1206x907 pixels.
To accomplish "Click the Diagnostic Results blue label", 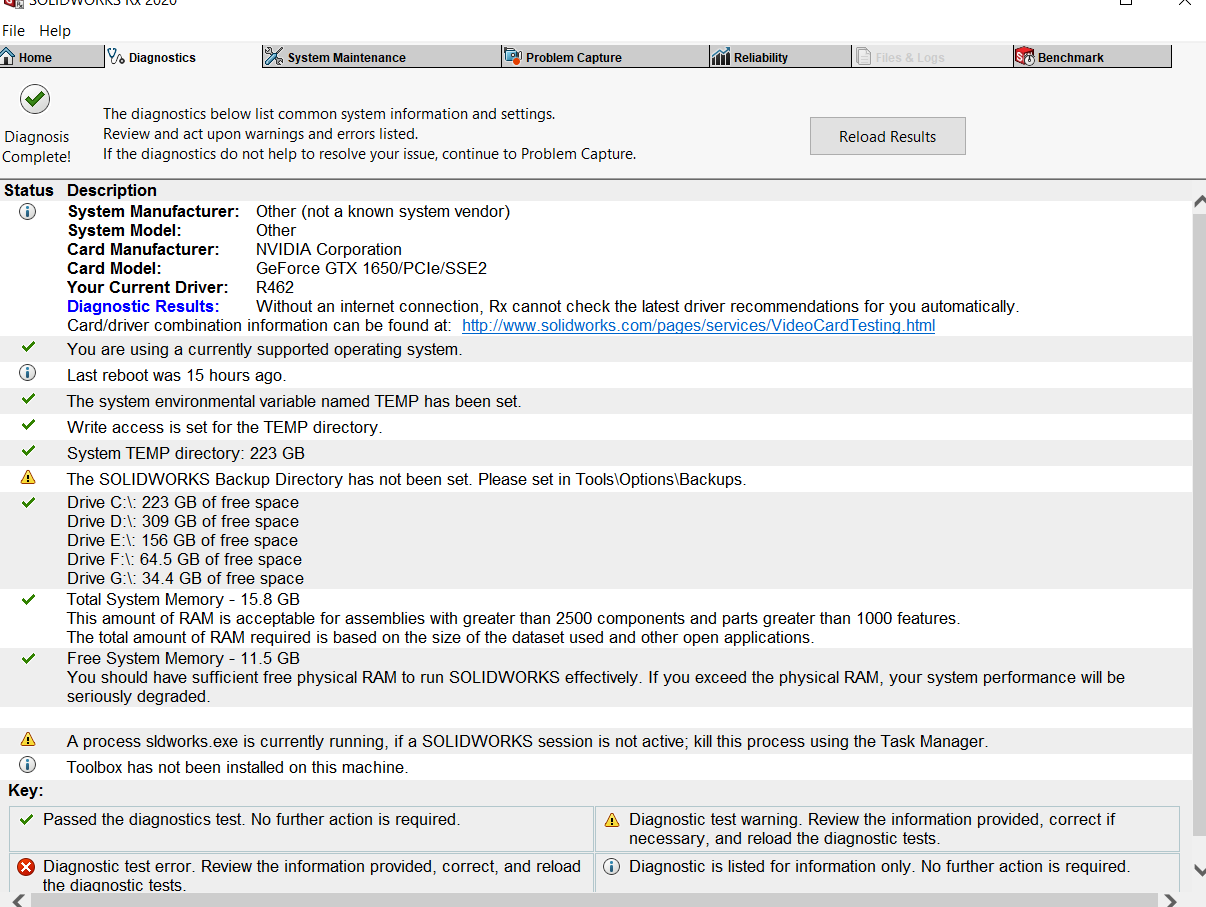I will pyautogui.click(x=143, y=307).
